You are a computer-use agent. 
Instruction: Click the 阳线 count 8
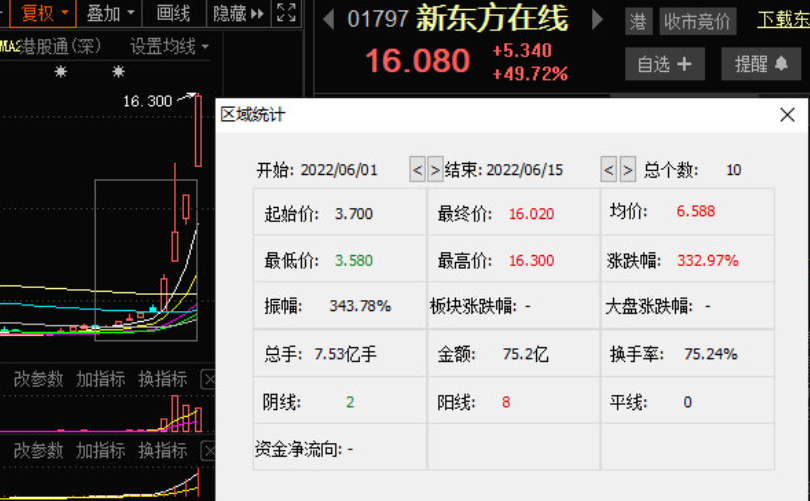[506, 402]
